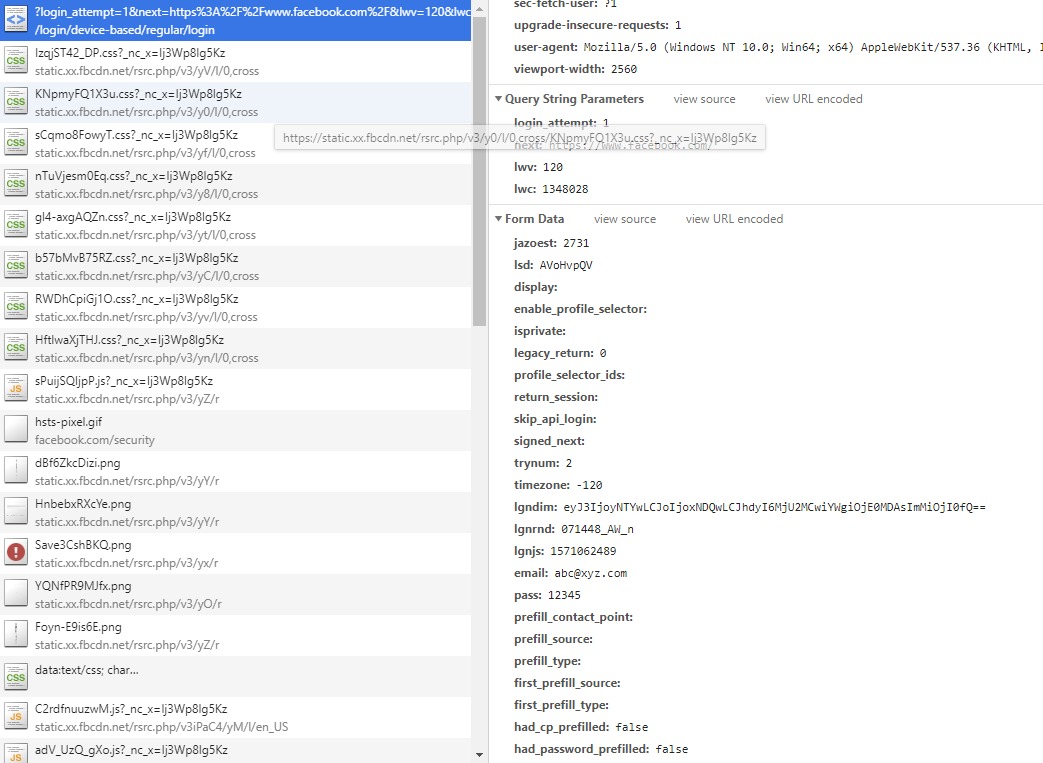Viewport: 1043px width, 763px height.
Task: Click the red error icon for Save3CshBKQ.png
Action: pyautogui.click(x=16, y=553)
